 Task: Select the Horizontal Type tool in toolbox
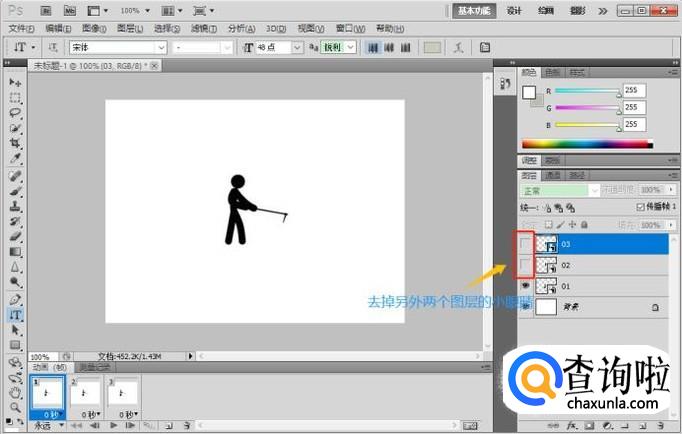15,314
